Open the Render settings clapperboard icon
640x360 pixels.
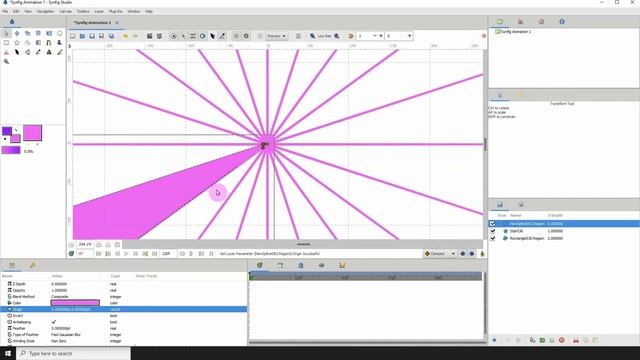pyautogui.click(x=149, y=36)
